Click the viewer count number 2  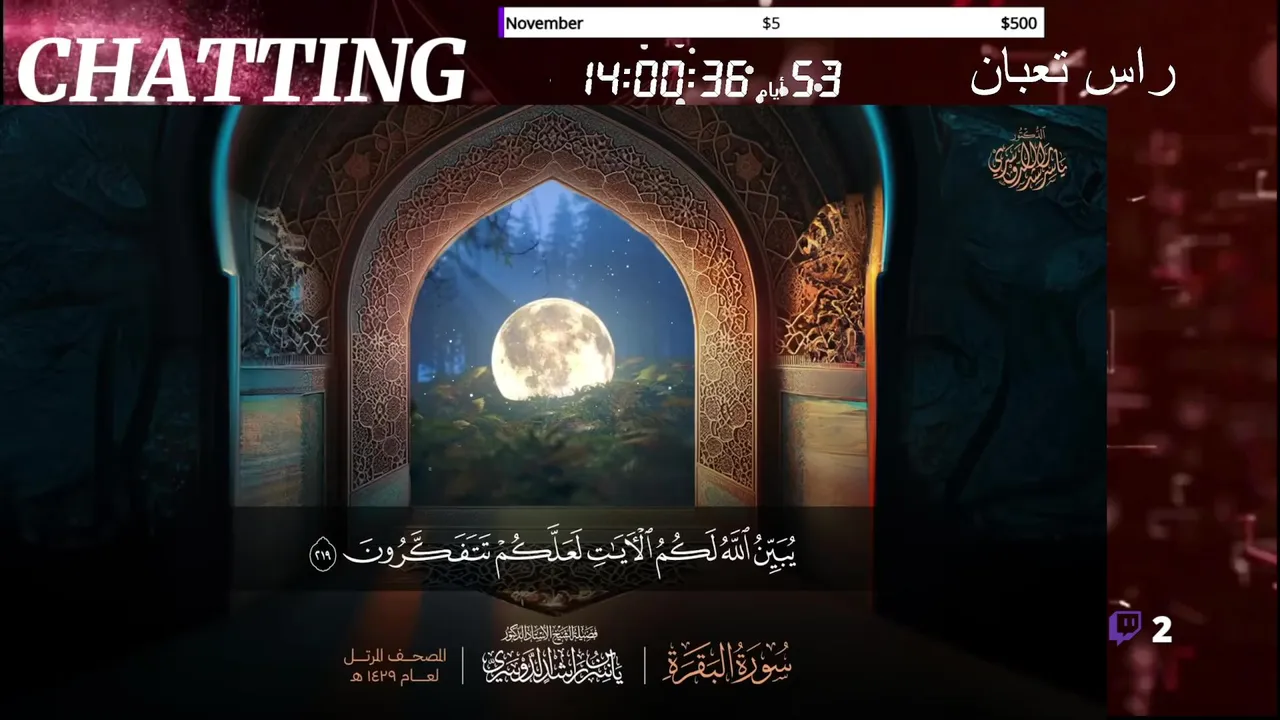point(1161,629)
